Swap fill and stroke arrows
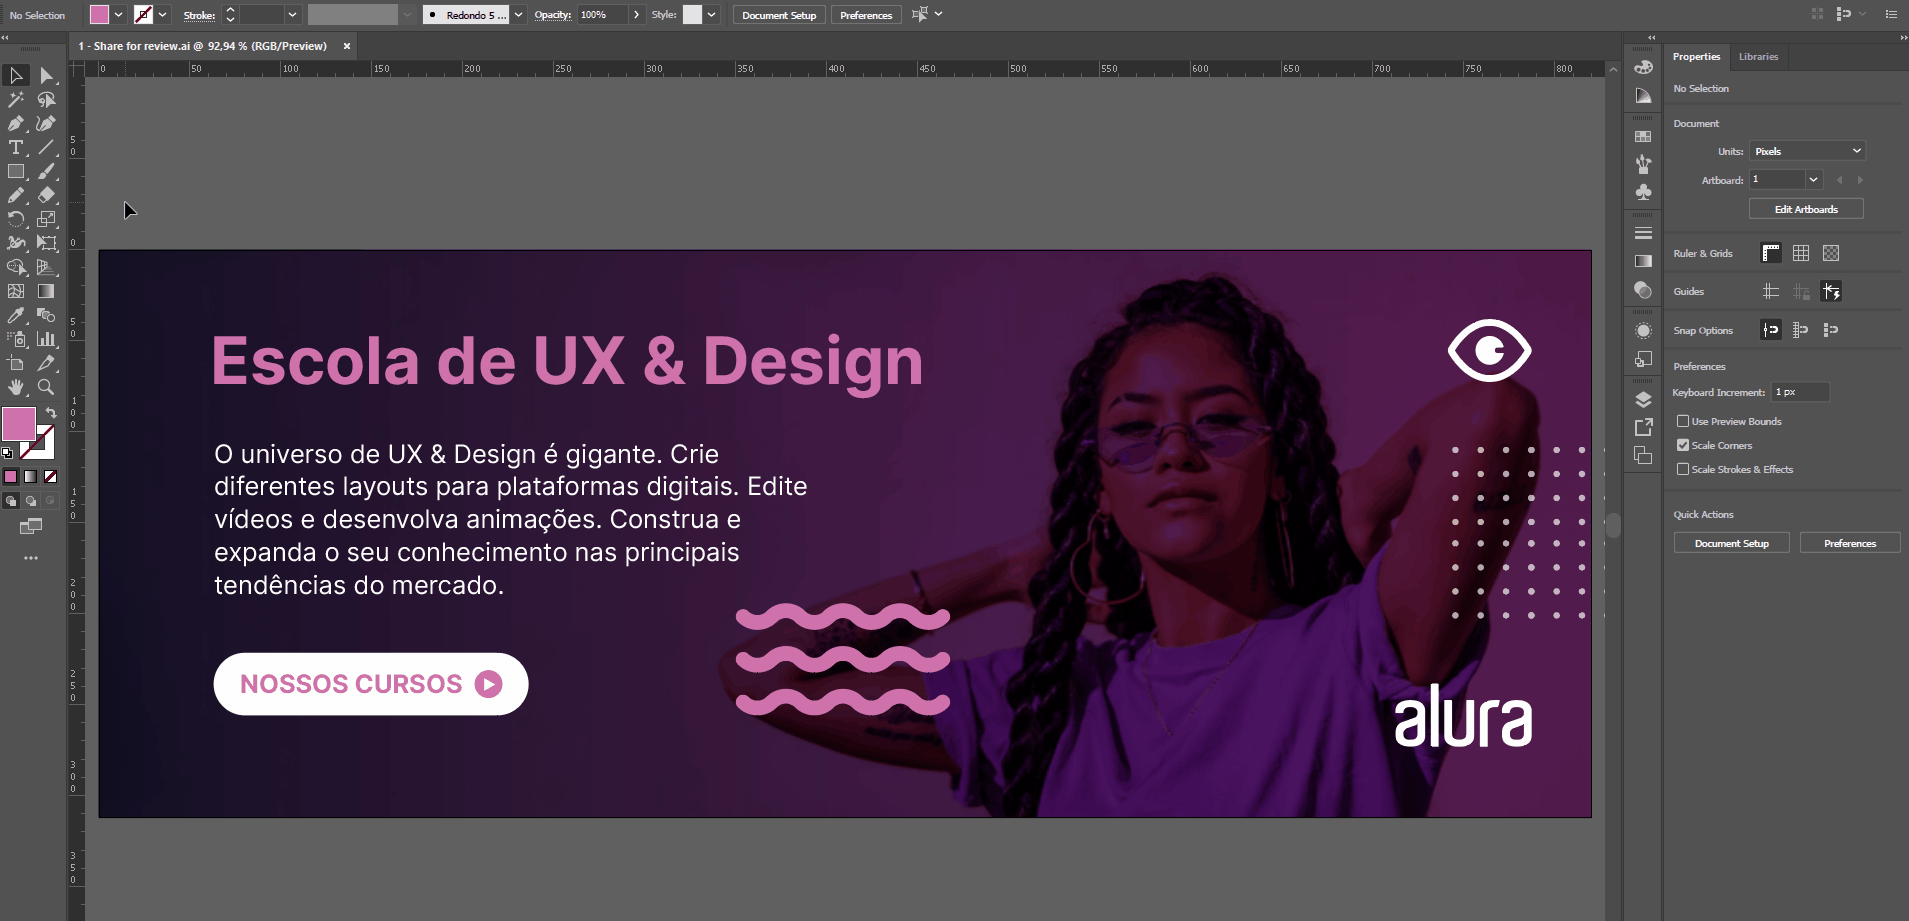 click(x=51, y=412)
